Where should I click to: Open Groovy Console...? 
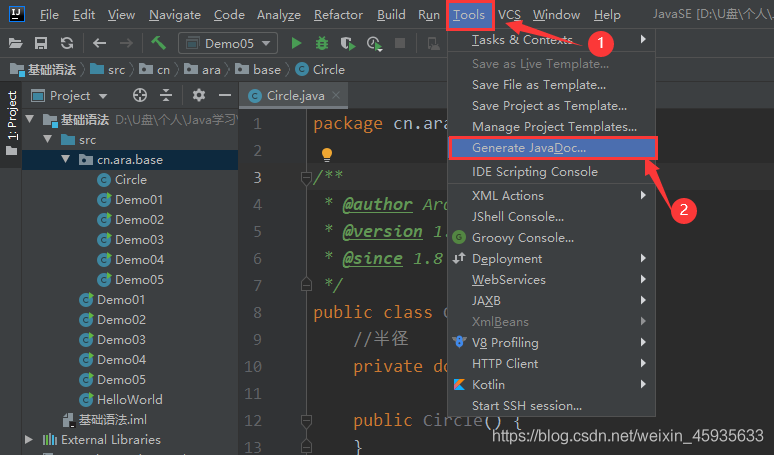551,238
